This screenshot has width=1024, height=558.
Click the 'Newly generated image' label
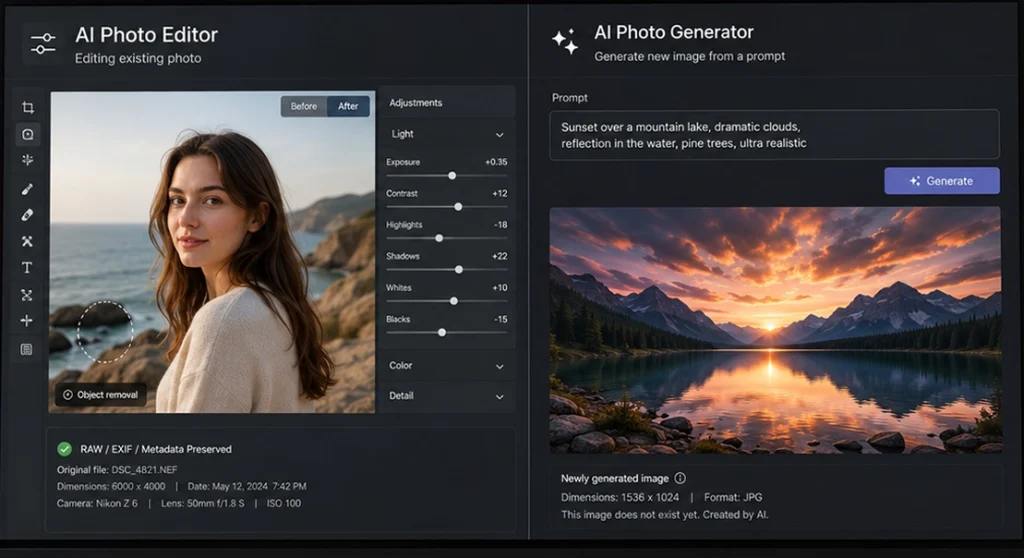click(x=615, y=478)
